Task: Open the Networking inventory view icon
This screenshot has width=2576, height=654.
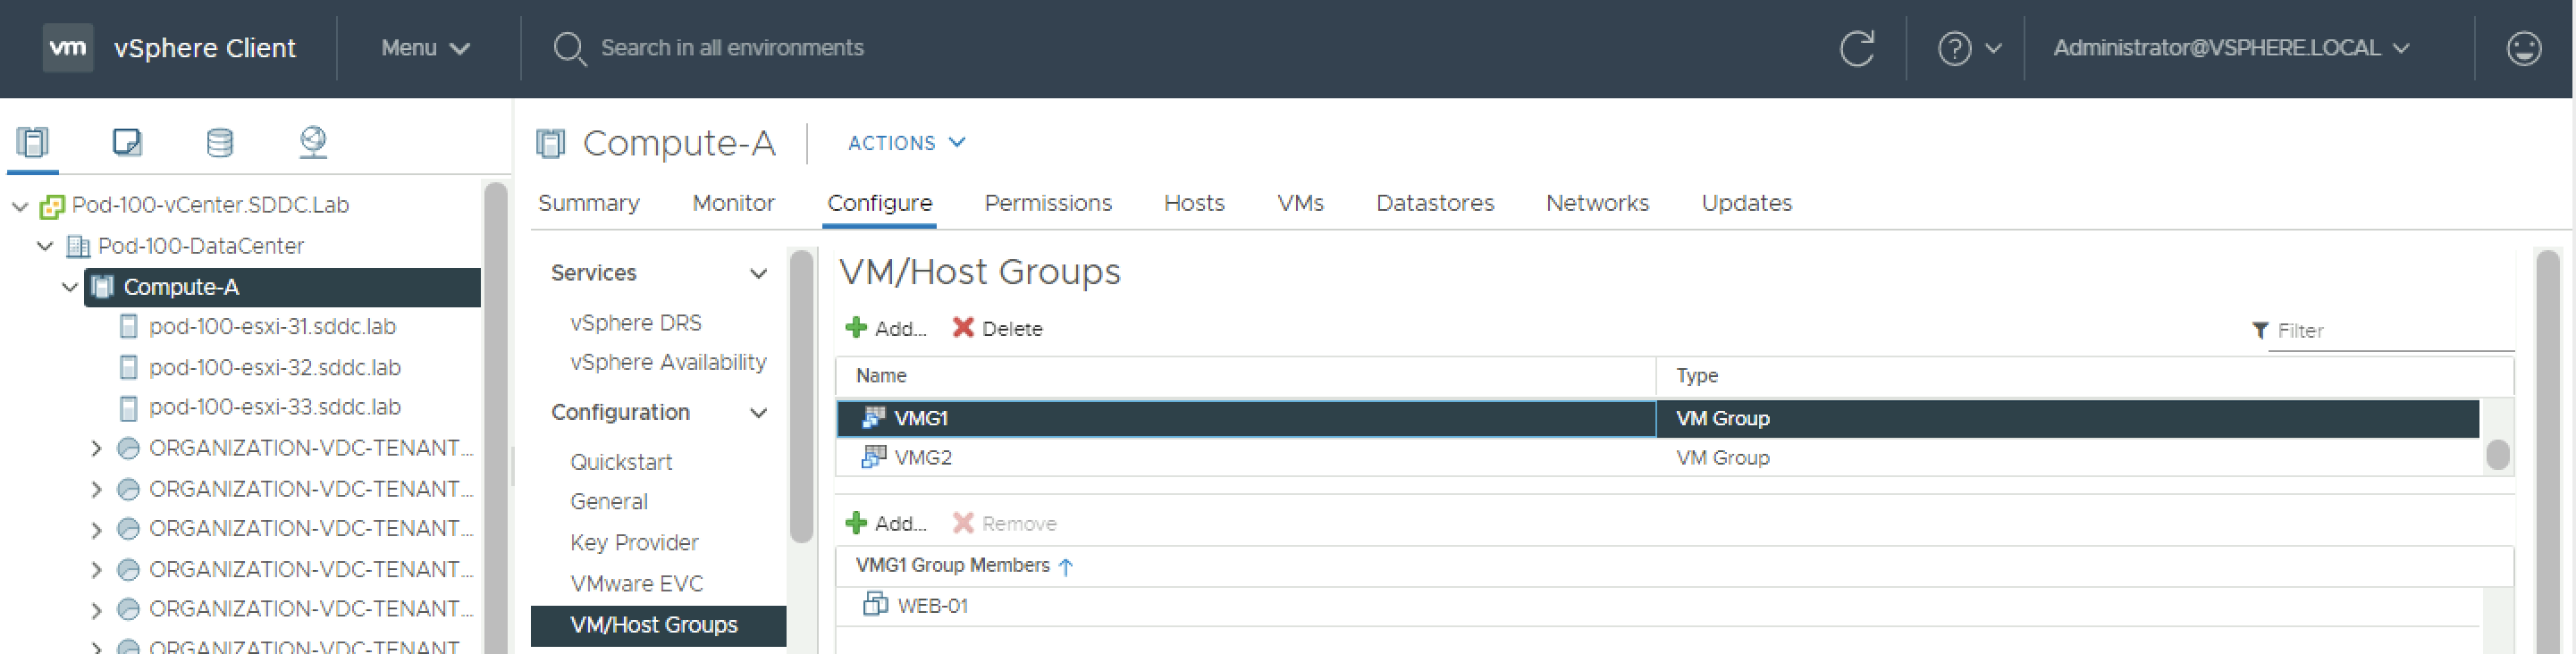Action: (313, 142)
